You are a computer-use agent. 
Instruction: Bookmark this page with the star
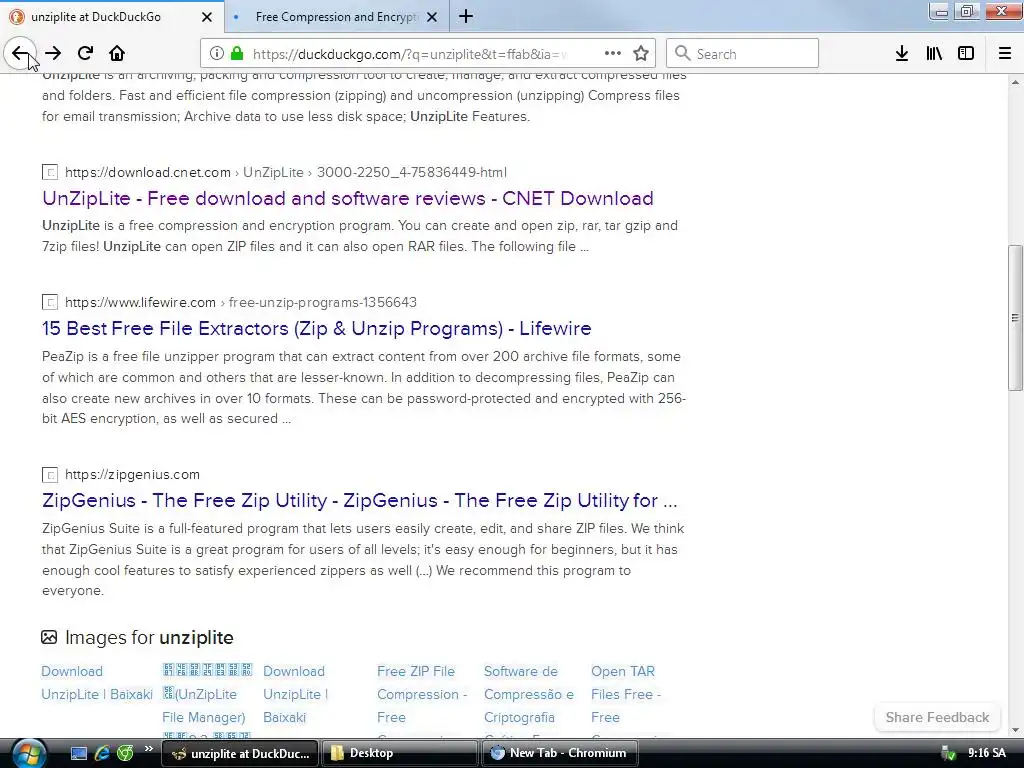(641, 53)
